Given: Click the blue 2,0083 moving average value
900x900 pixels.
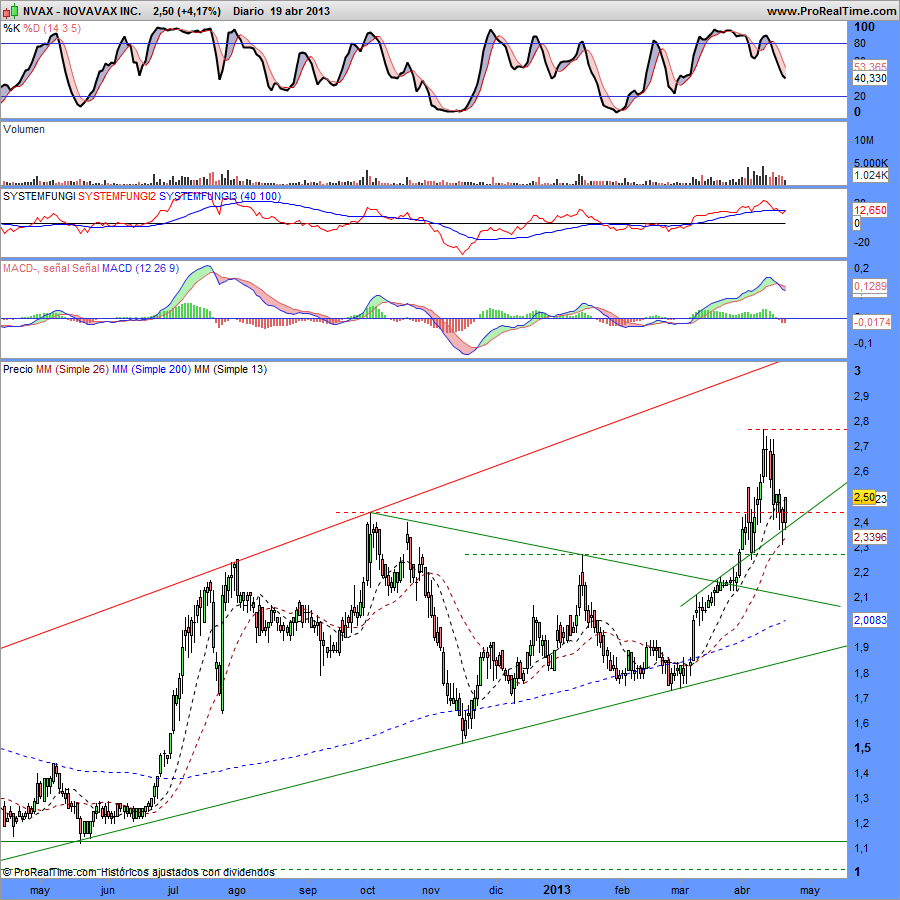Looking at the screenshot, I should pos(870,620).
